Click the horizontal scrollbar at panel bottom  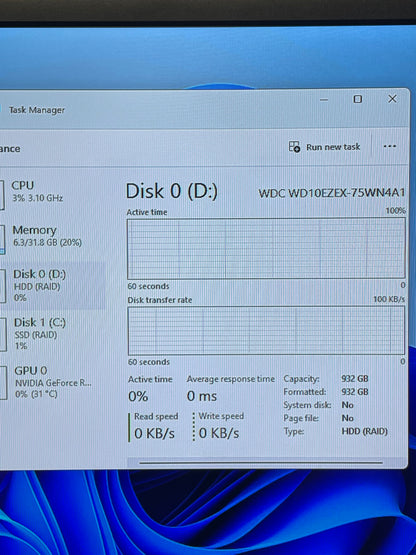(x=261, y=462)
